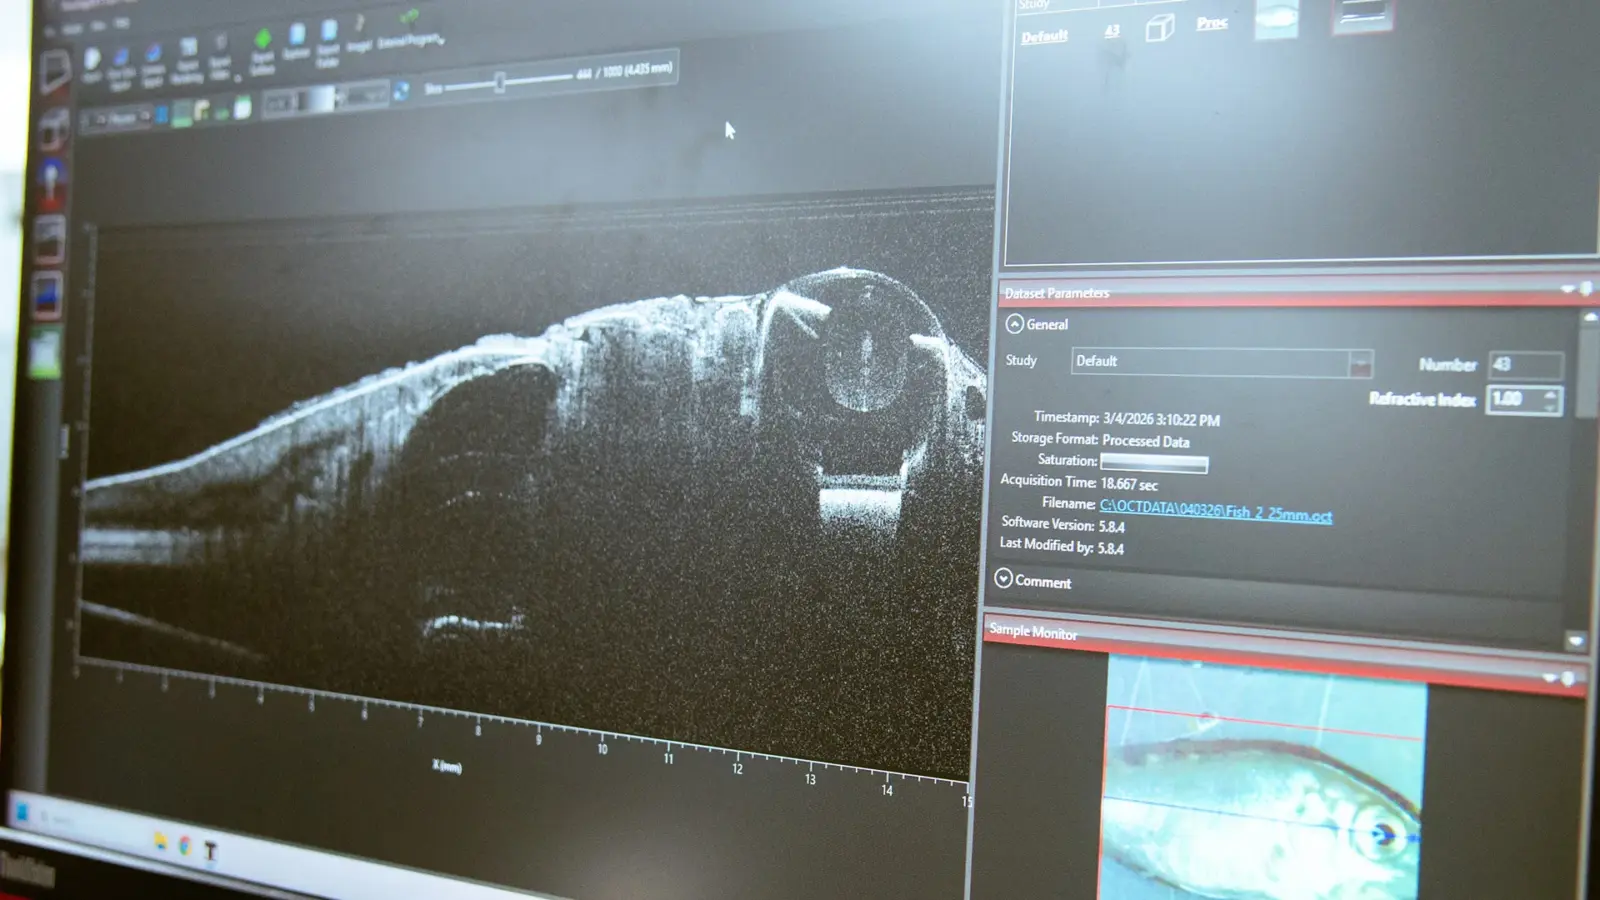Expand the Comment section
Viewport: 1600px width, 900px height.
click(1004, 579)
